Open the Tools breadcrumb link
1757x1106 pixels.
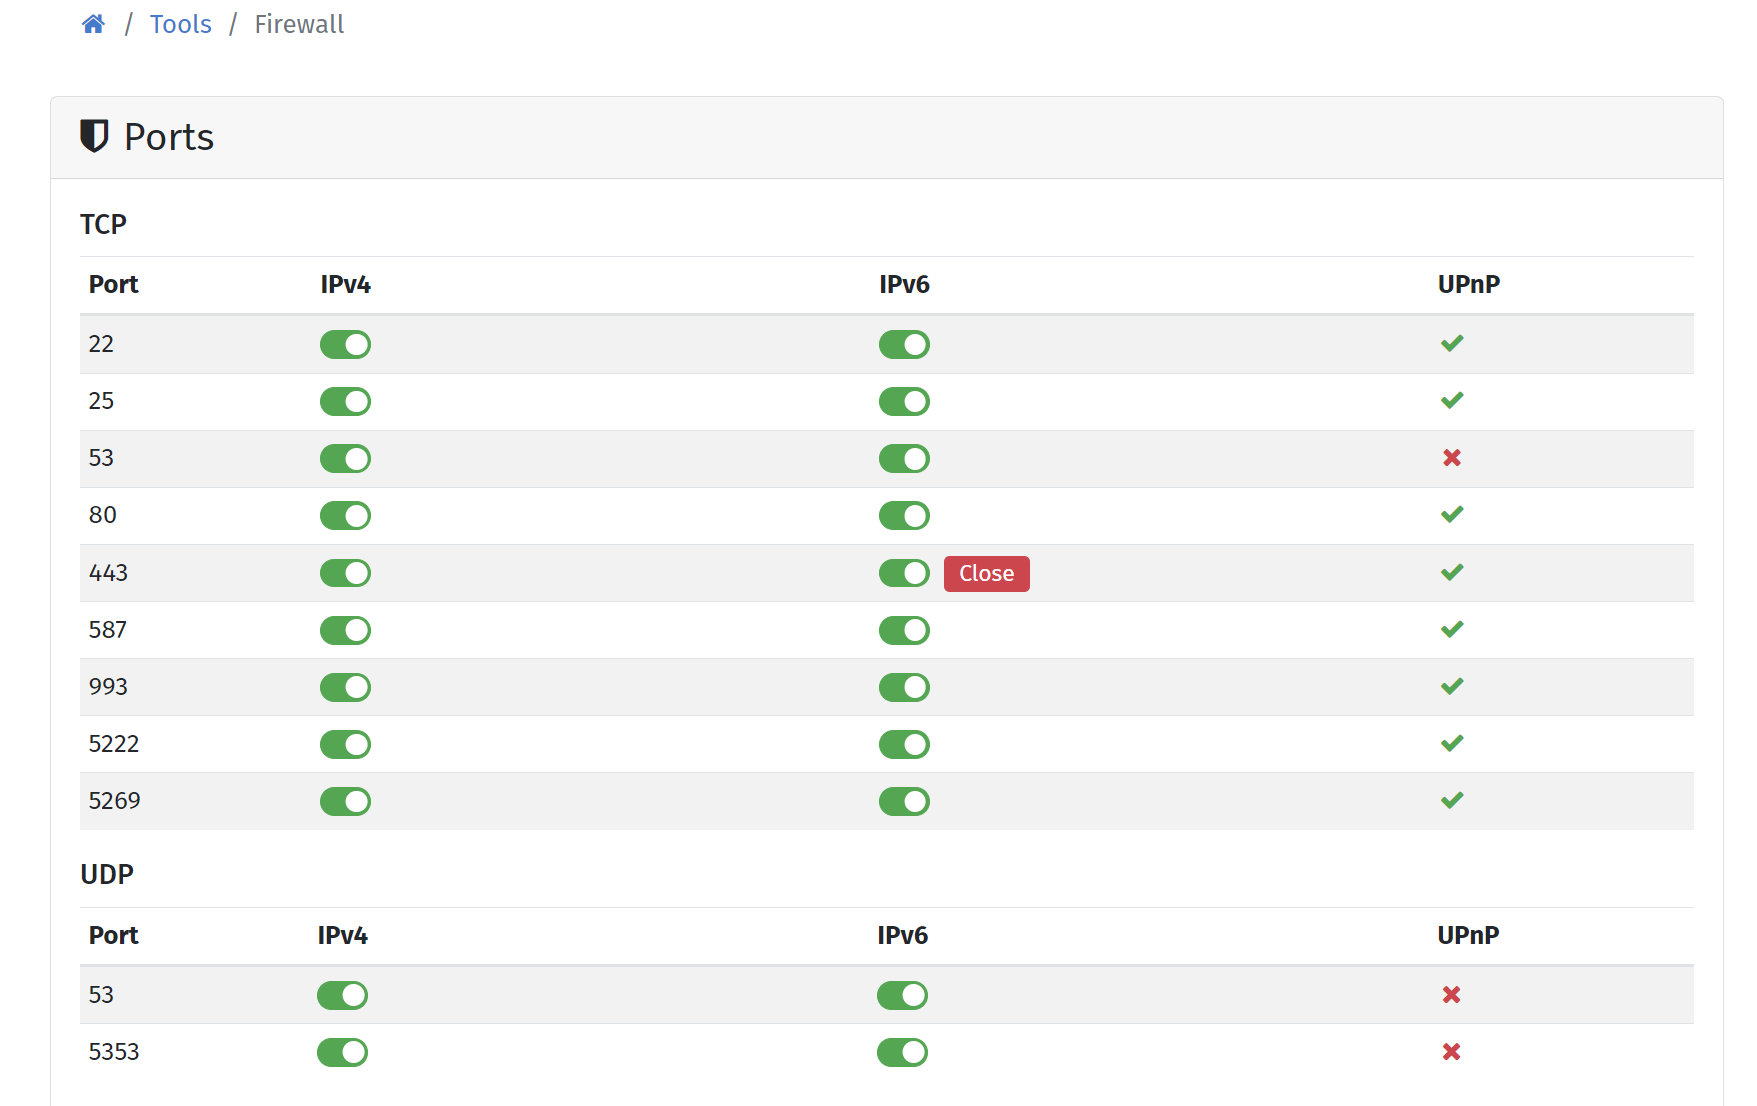[180, 24]
